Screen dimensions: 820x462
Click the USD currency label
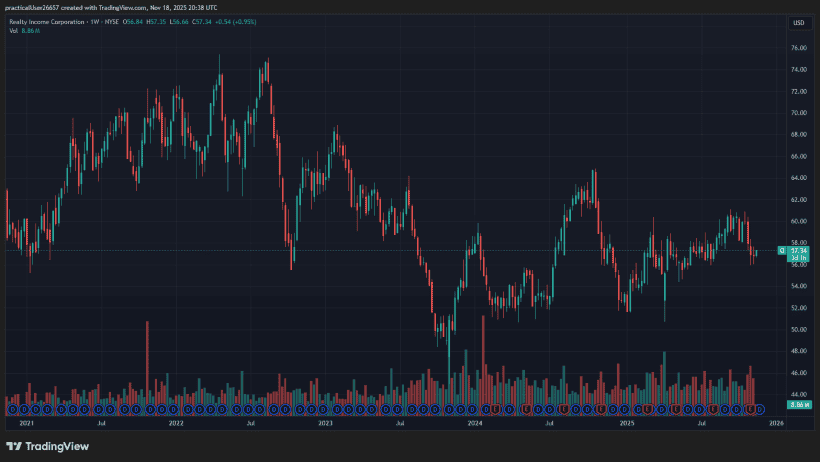coord(799,22)
